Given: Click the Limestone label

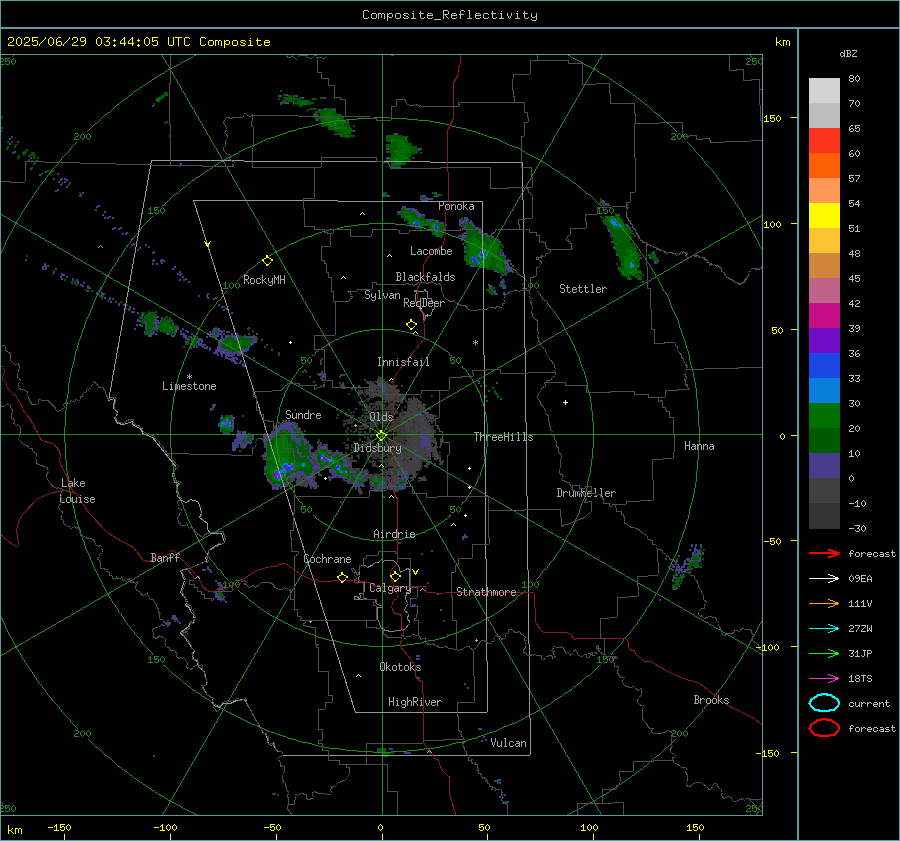Looking at the screenshot, I should (x=189, y=386).
